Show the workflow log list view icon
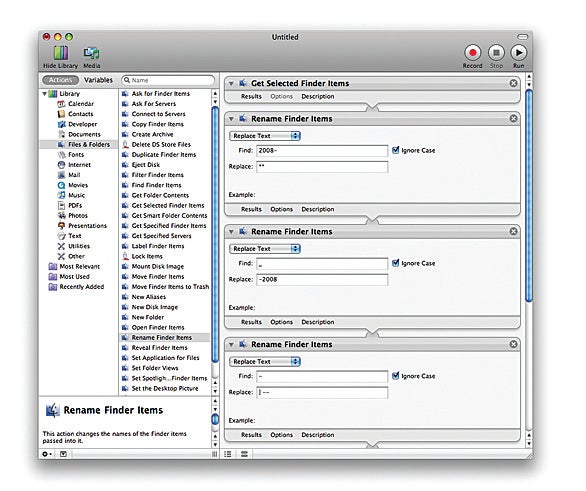The height and width of the screenshot is (491, 586). [x=228, y=454]
